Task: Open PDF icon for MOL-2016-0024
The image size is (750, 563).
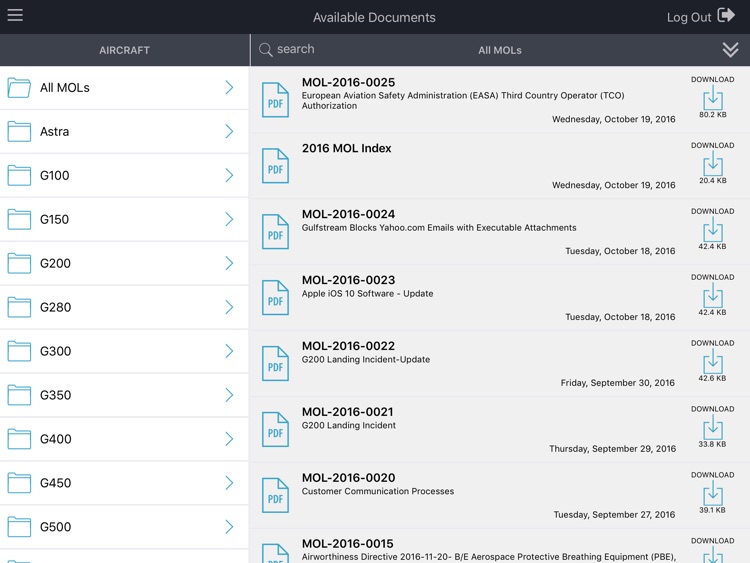Action: click(x=275, y=232)
